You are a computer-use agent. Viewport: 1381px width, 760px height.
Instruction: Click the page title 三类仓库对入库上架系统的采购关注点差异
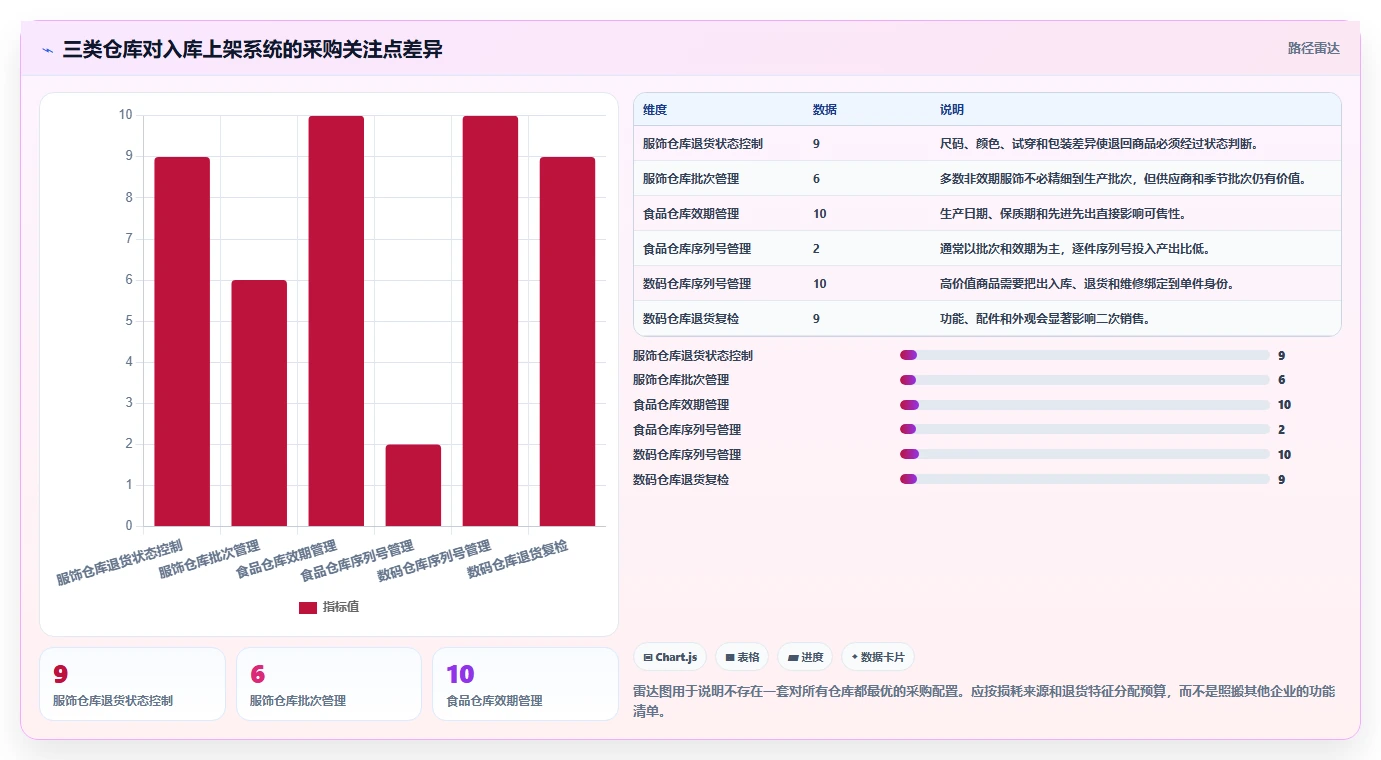(x=252, y=49)
